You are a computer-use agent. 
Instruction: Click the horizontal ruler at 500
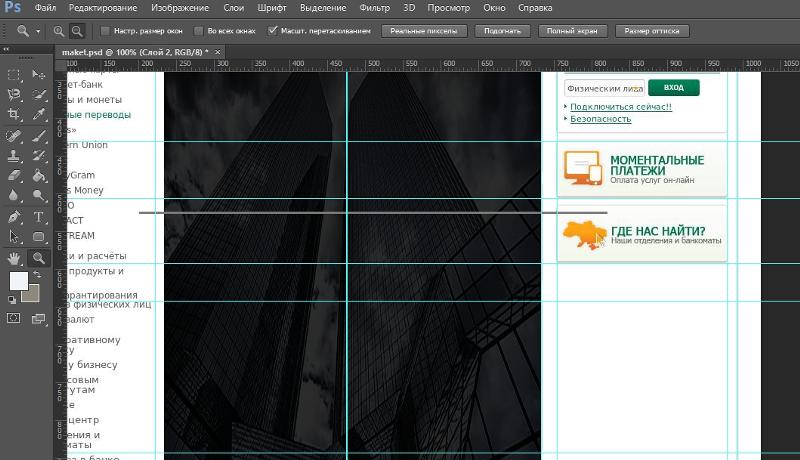[373, 65]
